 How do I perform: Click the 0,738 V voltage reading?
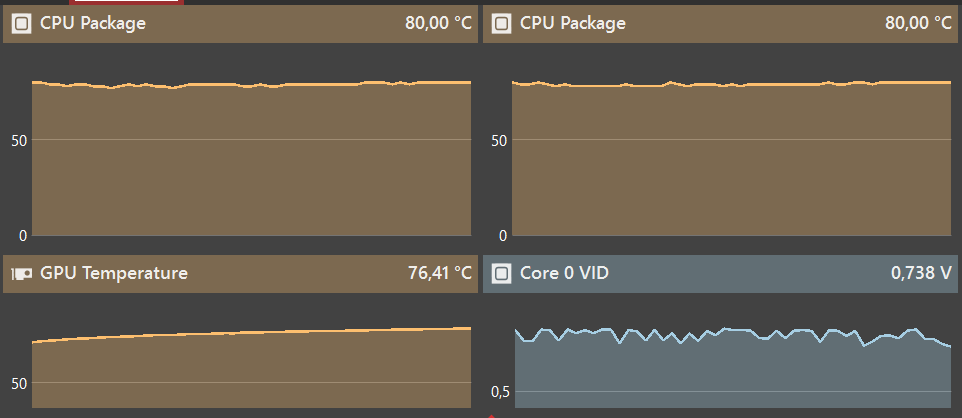click(x=920, y=273)
